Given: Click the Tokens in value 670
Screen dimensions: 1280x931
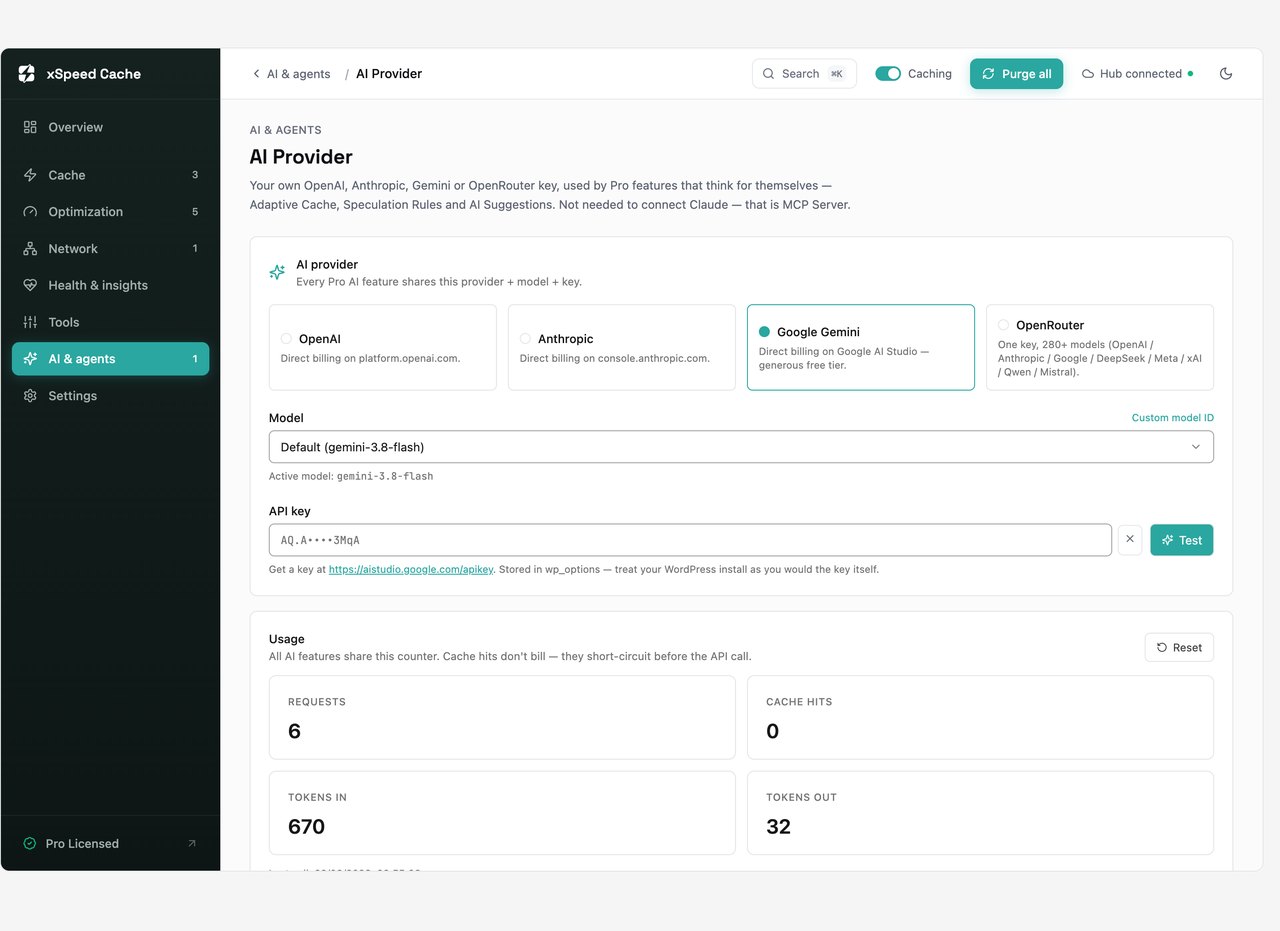Looking at the screenshot, I should click(x=306, y=827).
